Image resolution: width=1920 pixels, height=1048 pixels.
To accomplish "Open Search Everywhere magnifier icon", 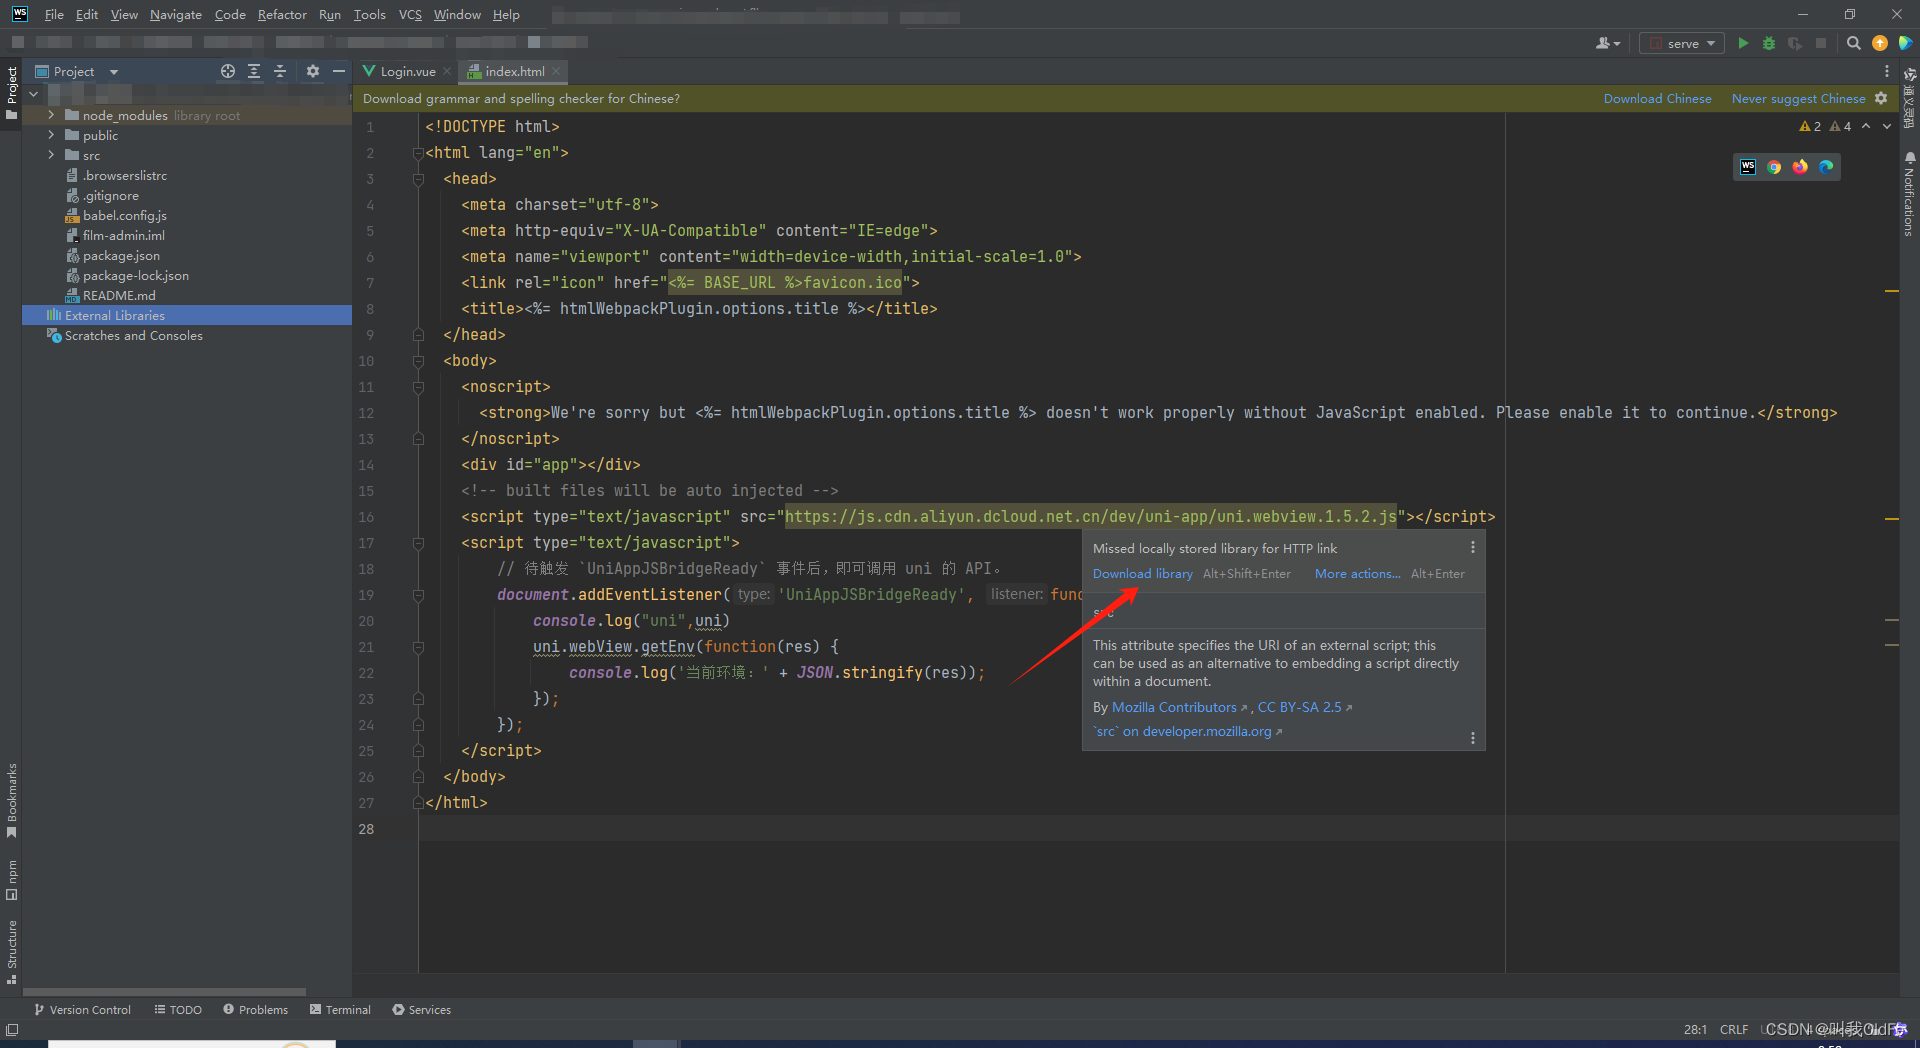I will (1853, 43).
